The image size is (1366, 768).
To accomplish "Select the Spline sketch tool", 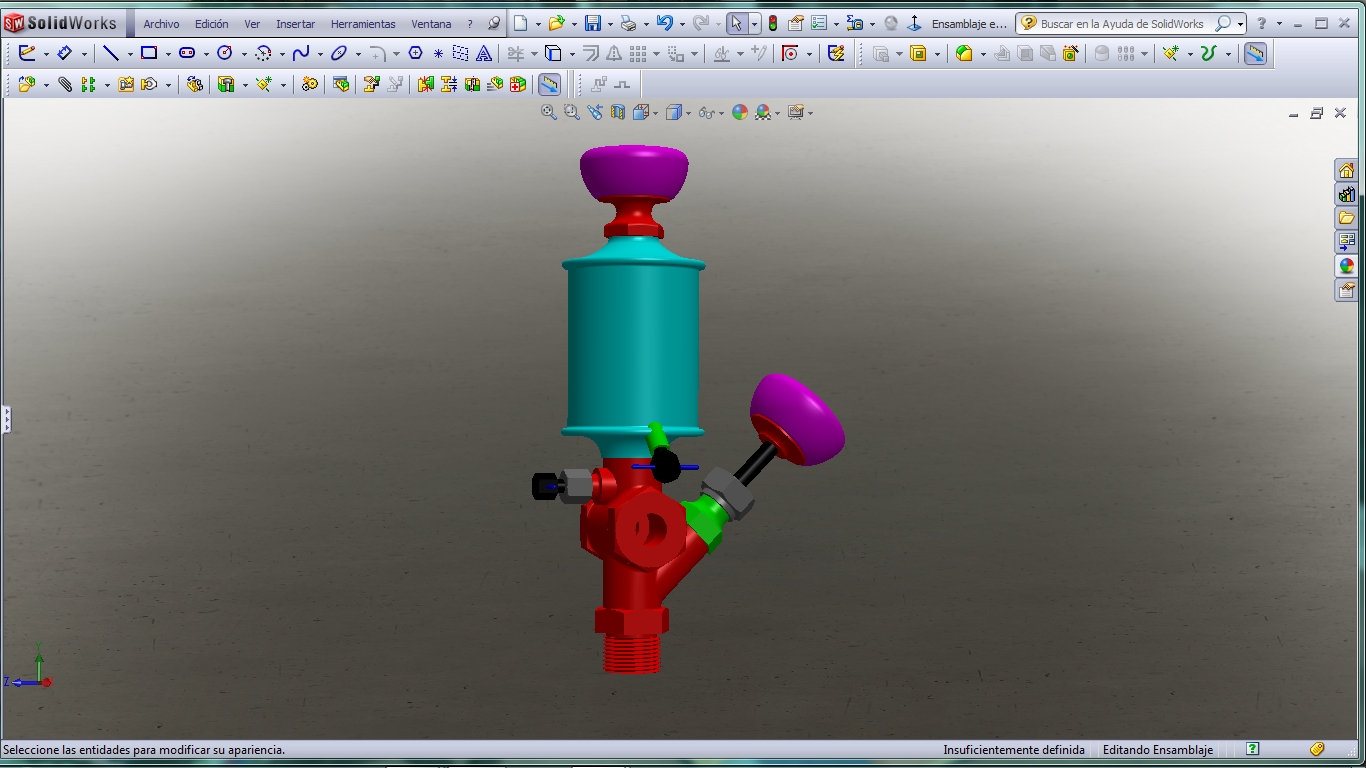I will [x=301, y=54].
